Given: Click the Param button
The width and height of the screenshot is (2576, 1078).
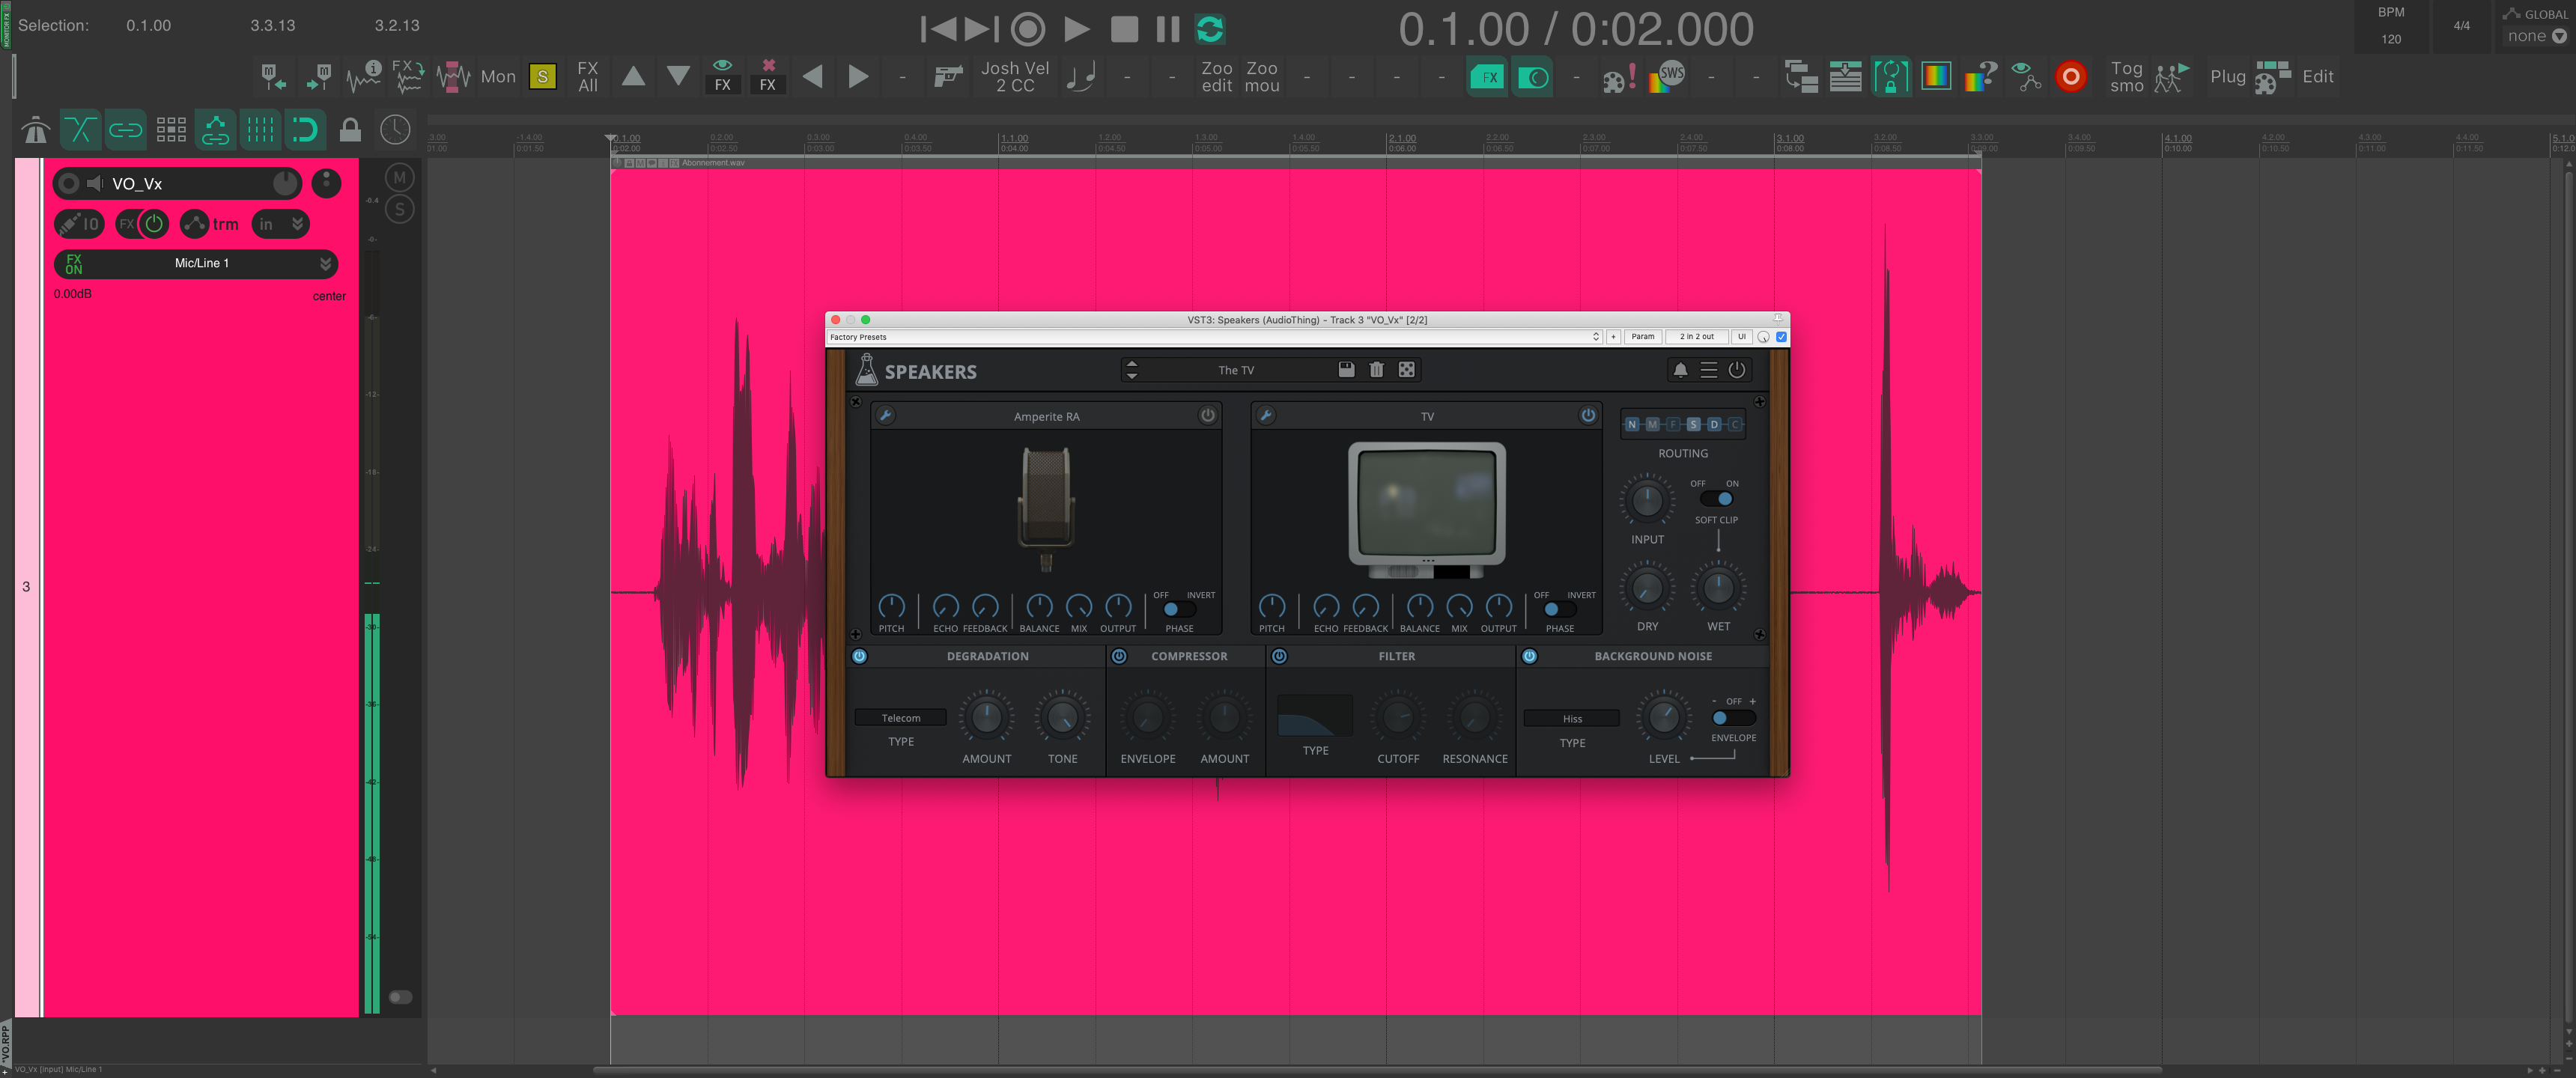Looking at the screenshot, I should tap(1642, 337).
